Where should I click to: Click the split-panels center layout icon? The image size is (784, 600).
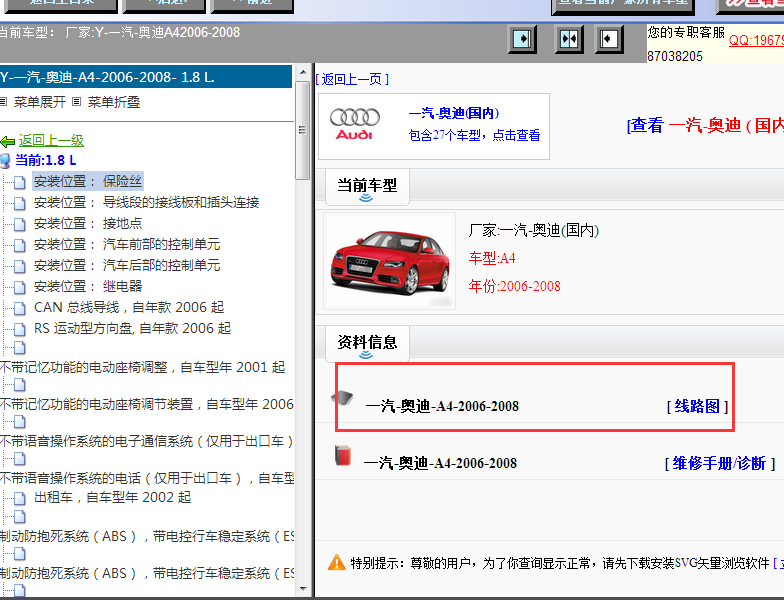pos(569,39)
